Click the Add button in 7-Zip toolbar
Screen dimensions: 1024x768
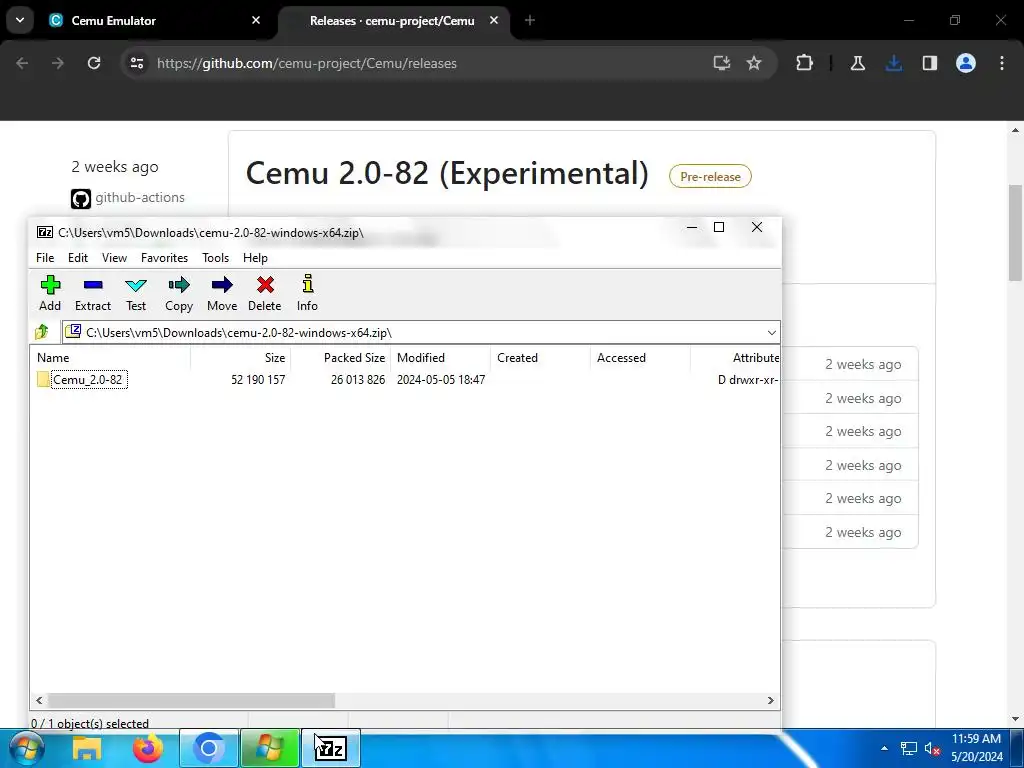(50, 293)
